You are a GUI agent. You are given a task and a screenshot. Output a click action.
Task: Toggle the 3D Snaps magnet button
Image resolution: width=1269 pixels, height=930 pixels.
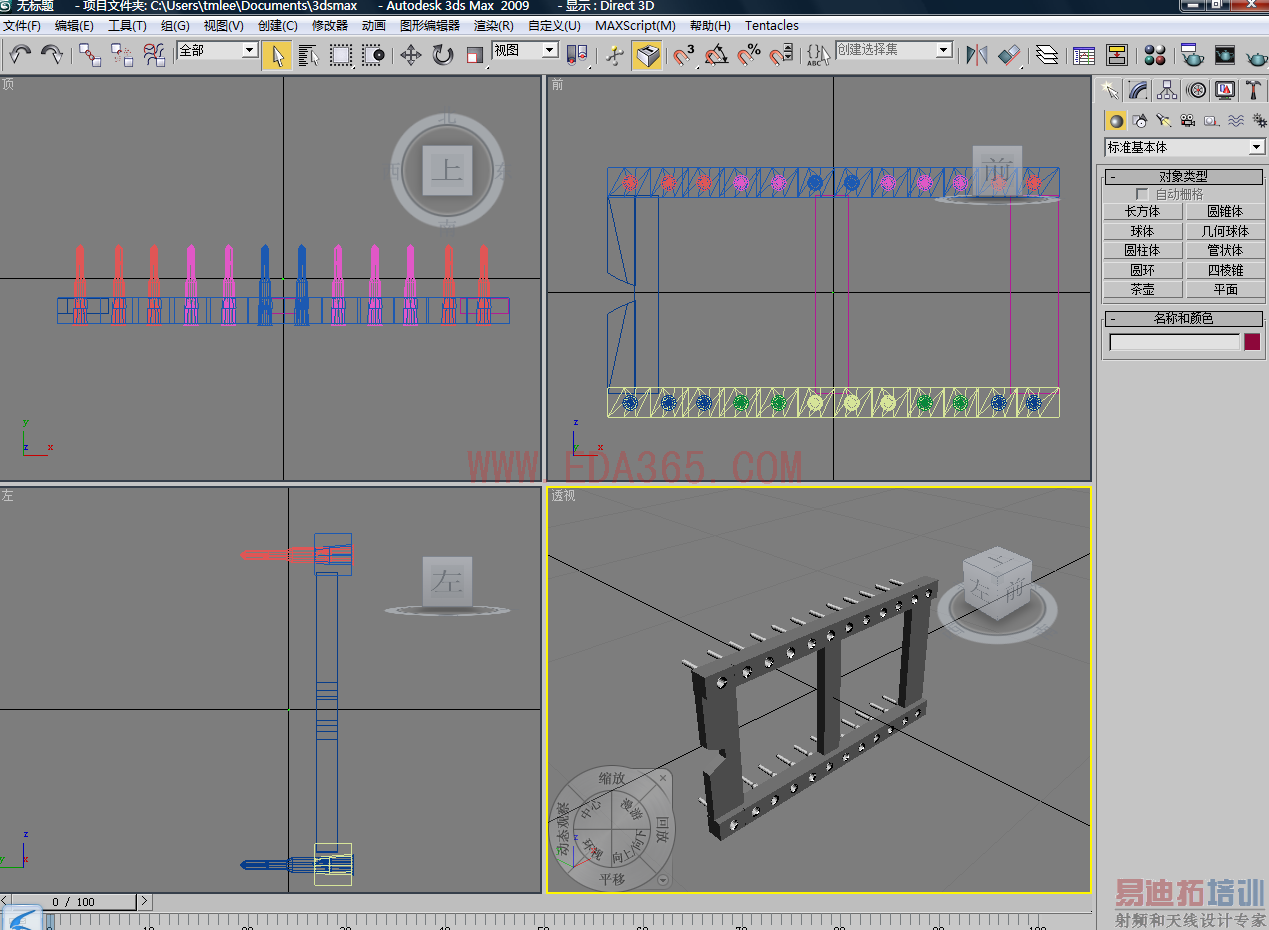(684, 55)
